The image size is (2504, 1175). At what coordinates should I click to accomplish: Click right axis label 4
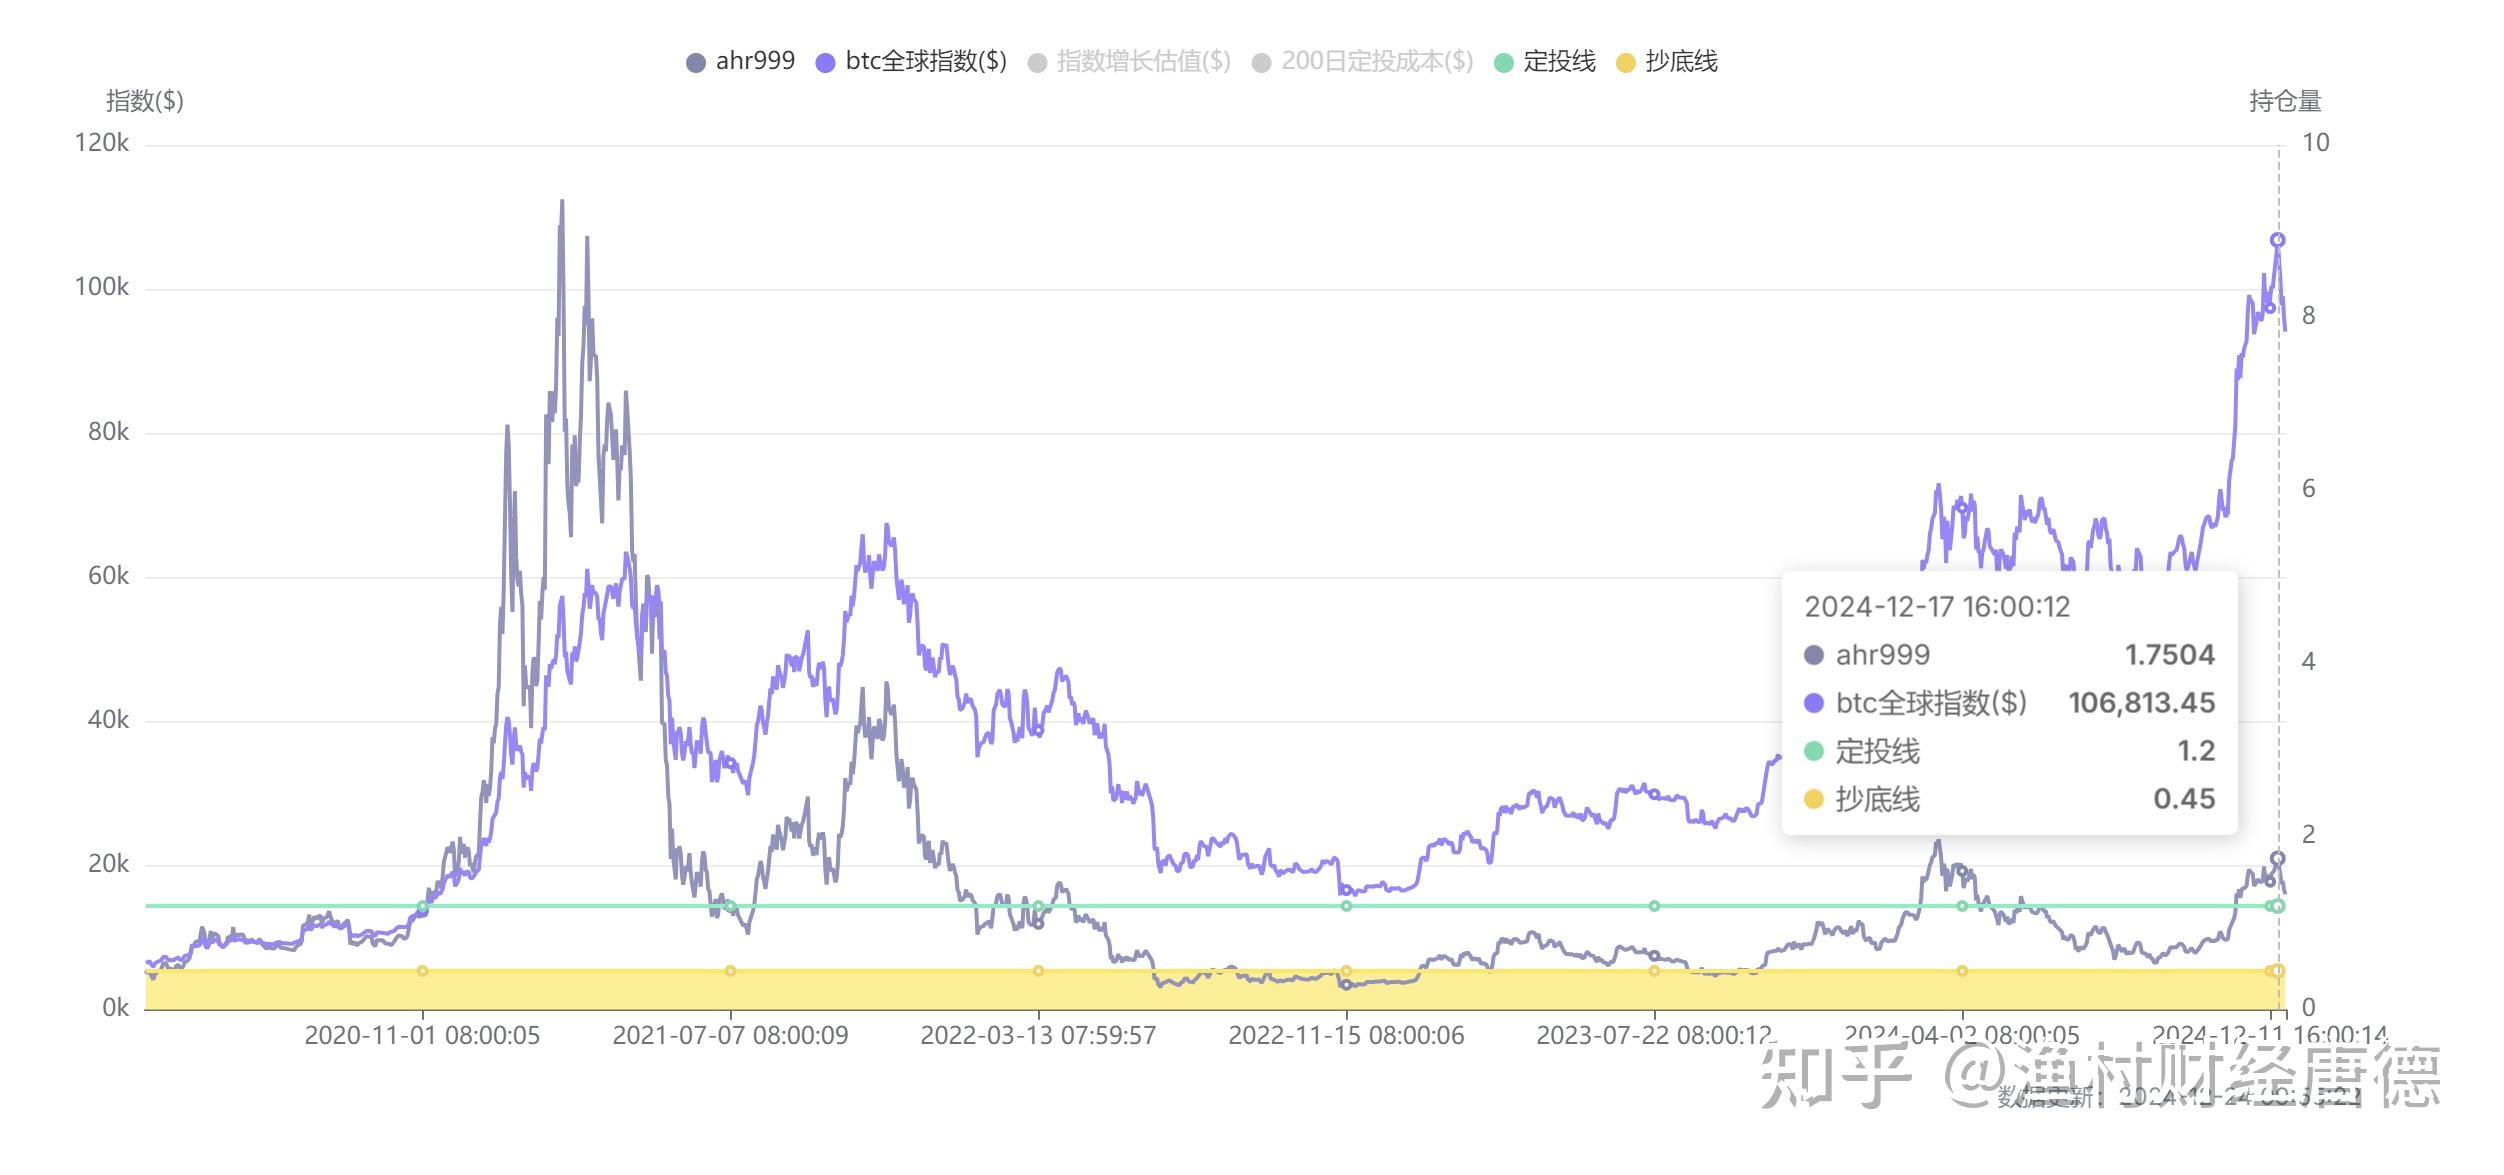(2308, 662)
